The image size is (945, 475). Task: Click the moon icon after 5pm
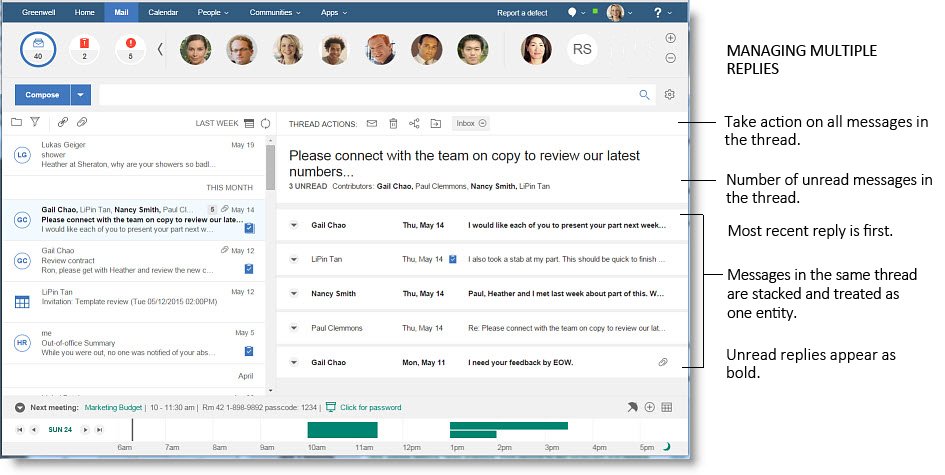(667, 447)
